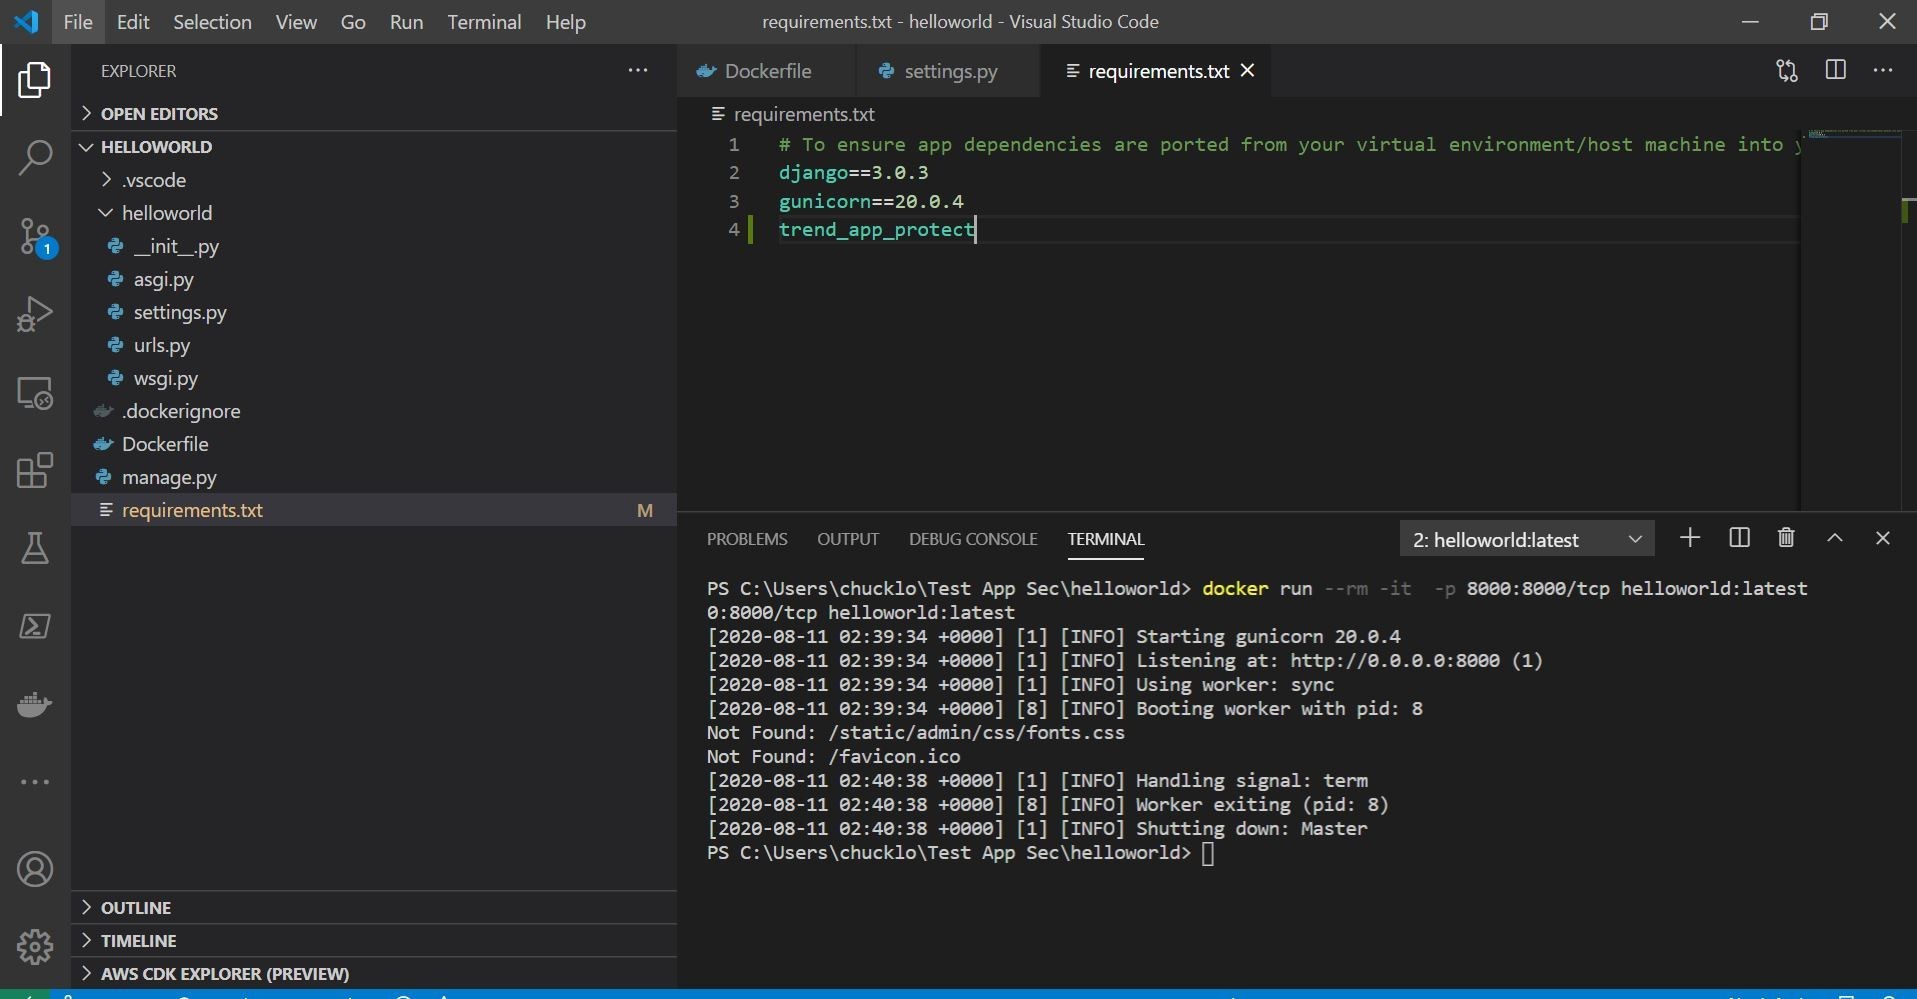Open the Remote Explorer view
This screenshot has width=1917, height=999.
tap(35, 392)
